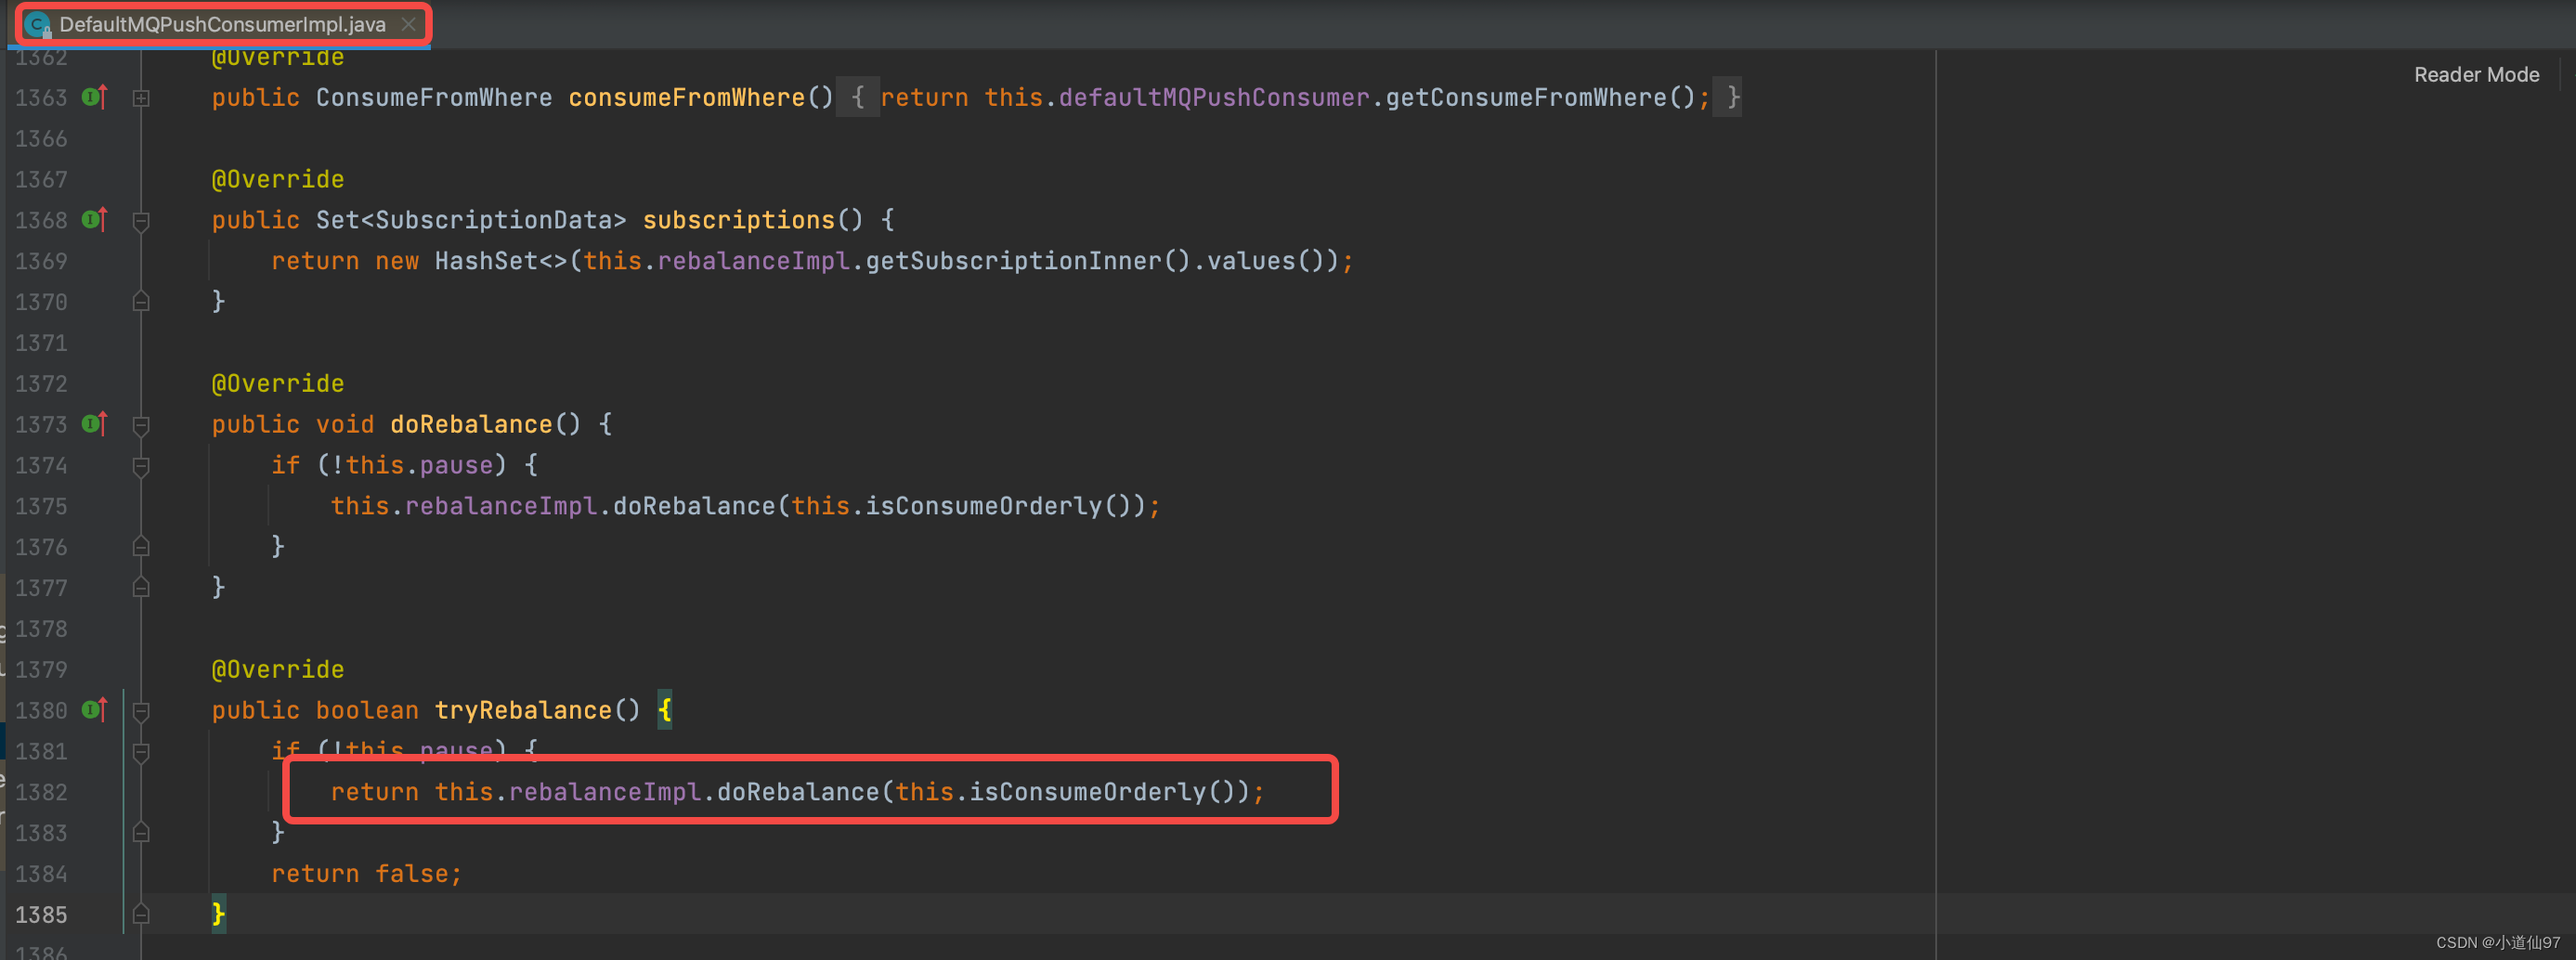Collapse the subscriptions method on line 1368

coord(141,220)
